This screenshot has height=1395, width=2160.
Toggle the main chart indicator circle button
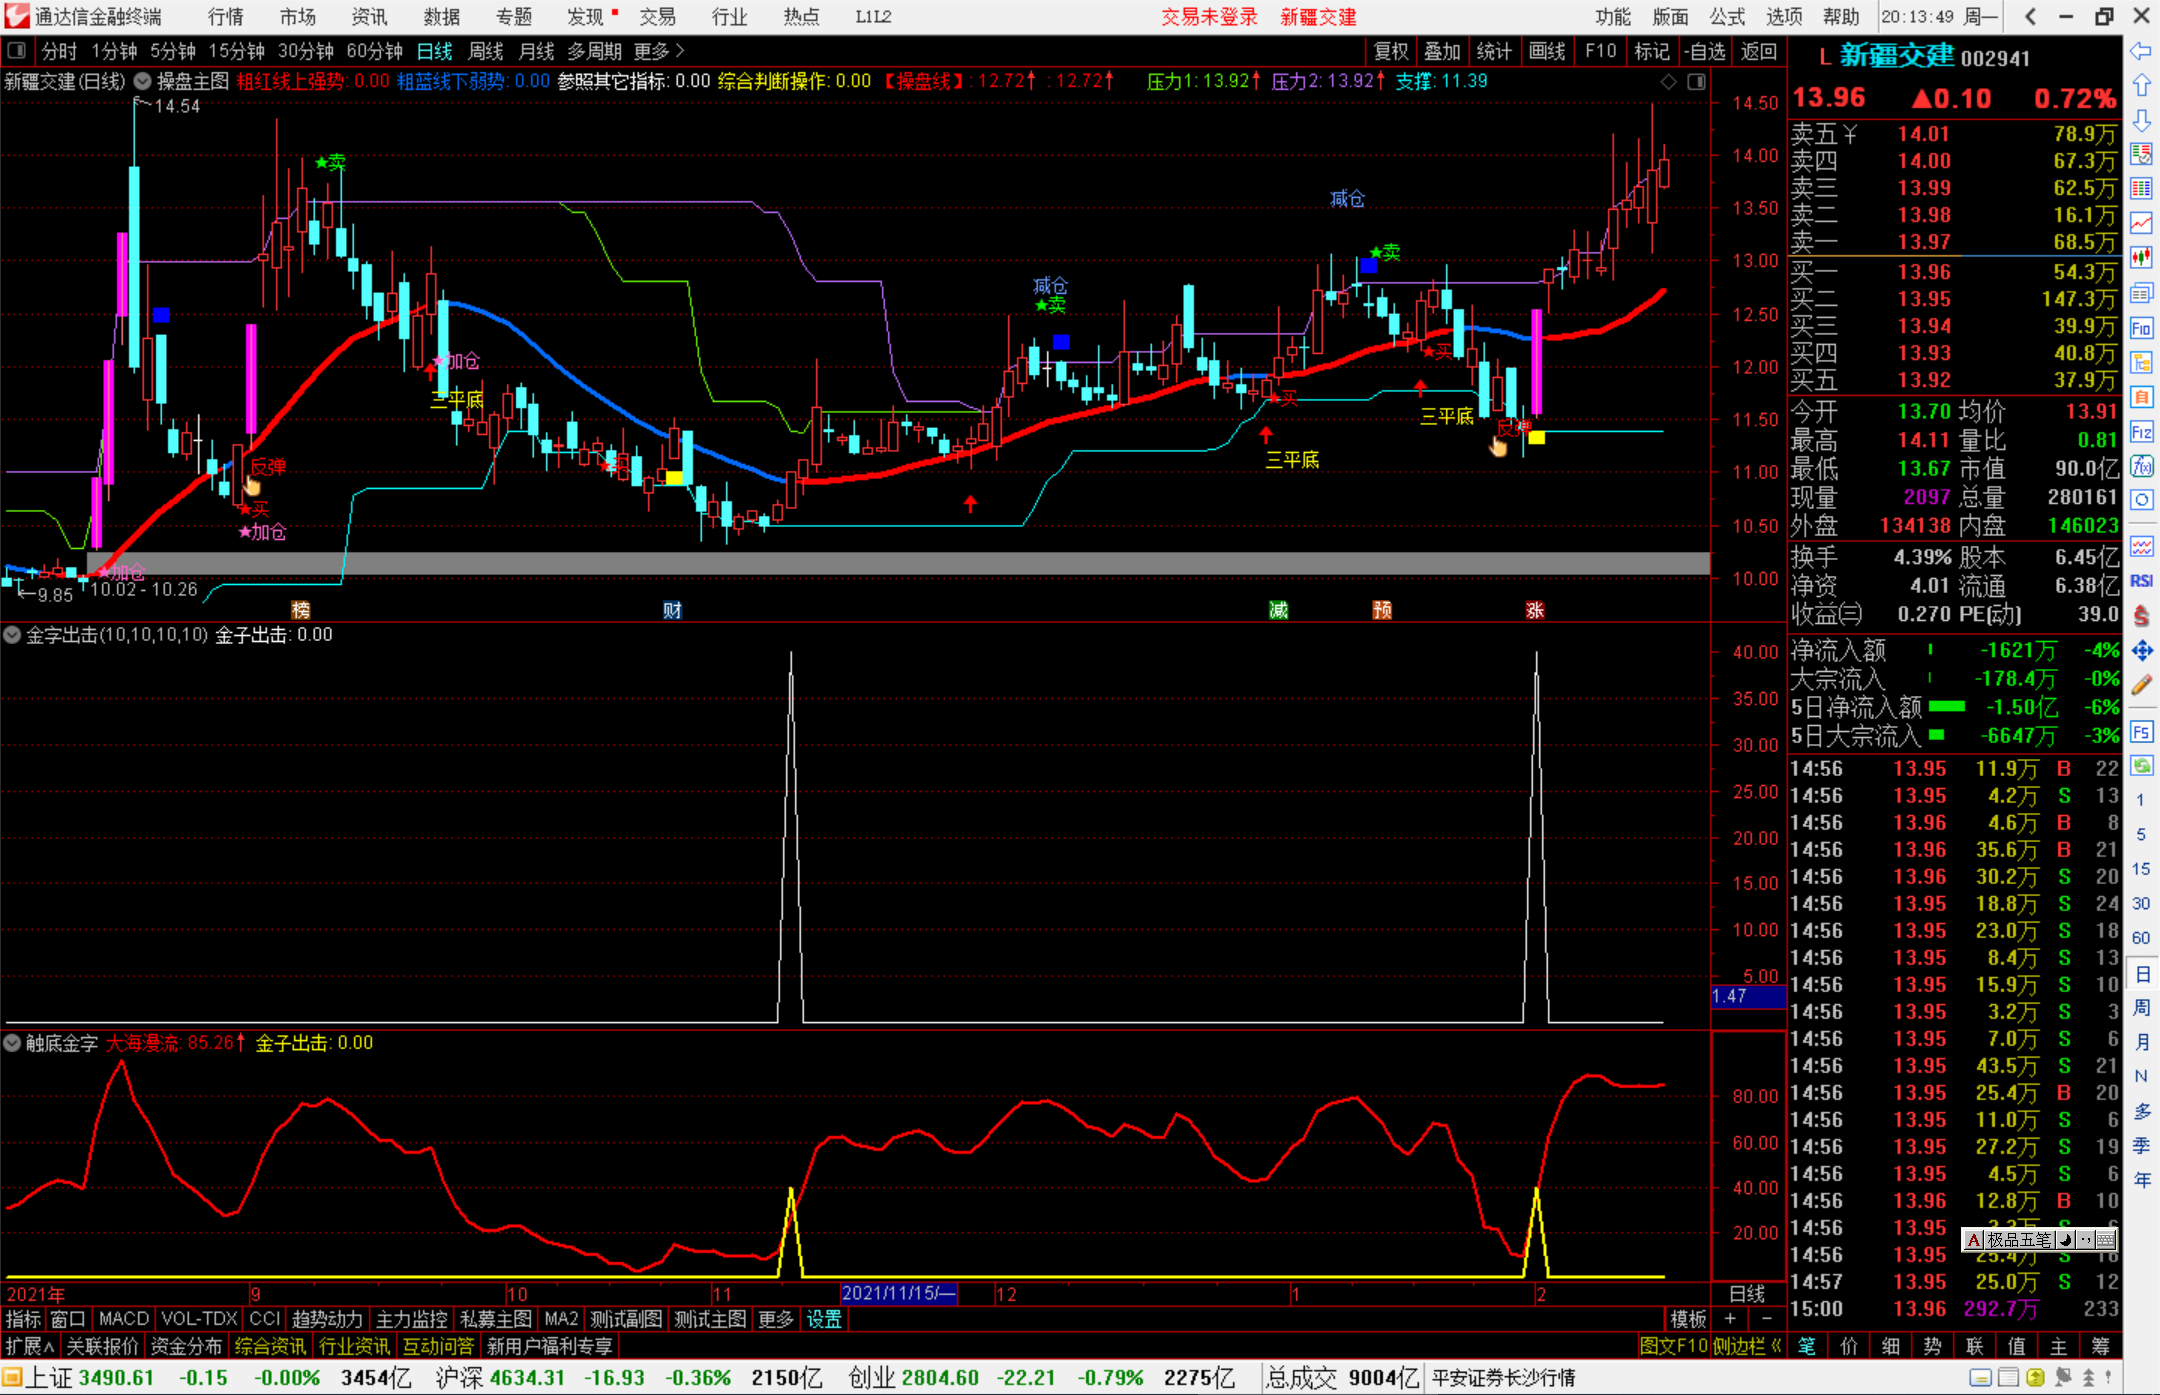click(142, 81)
